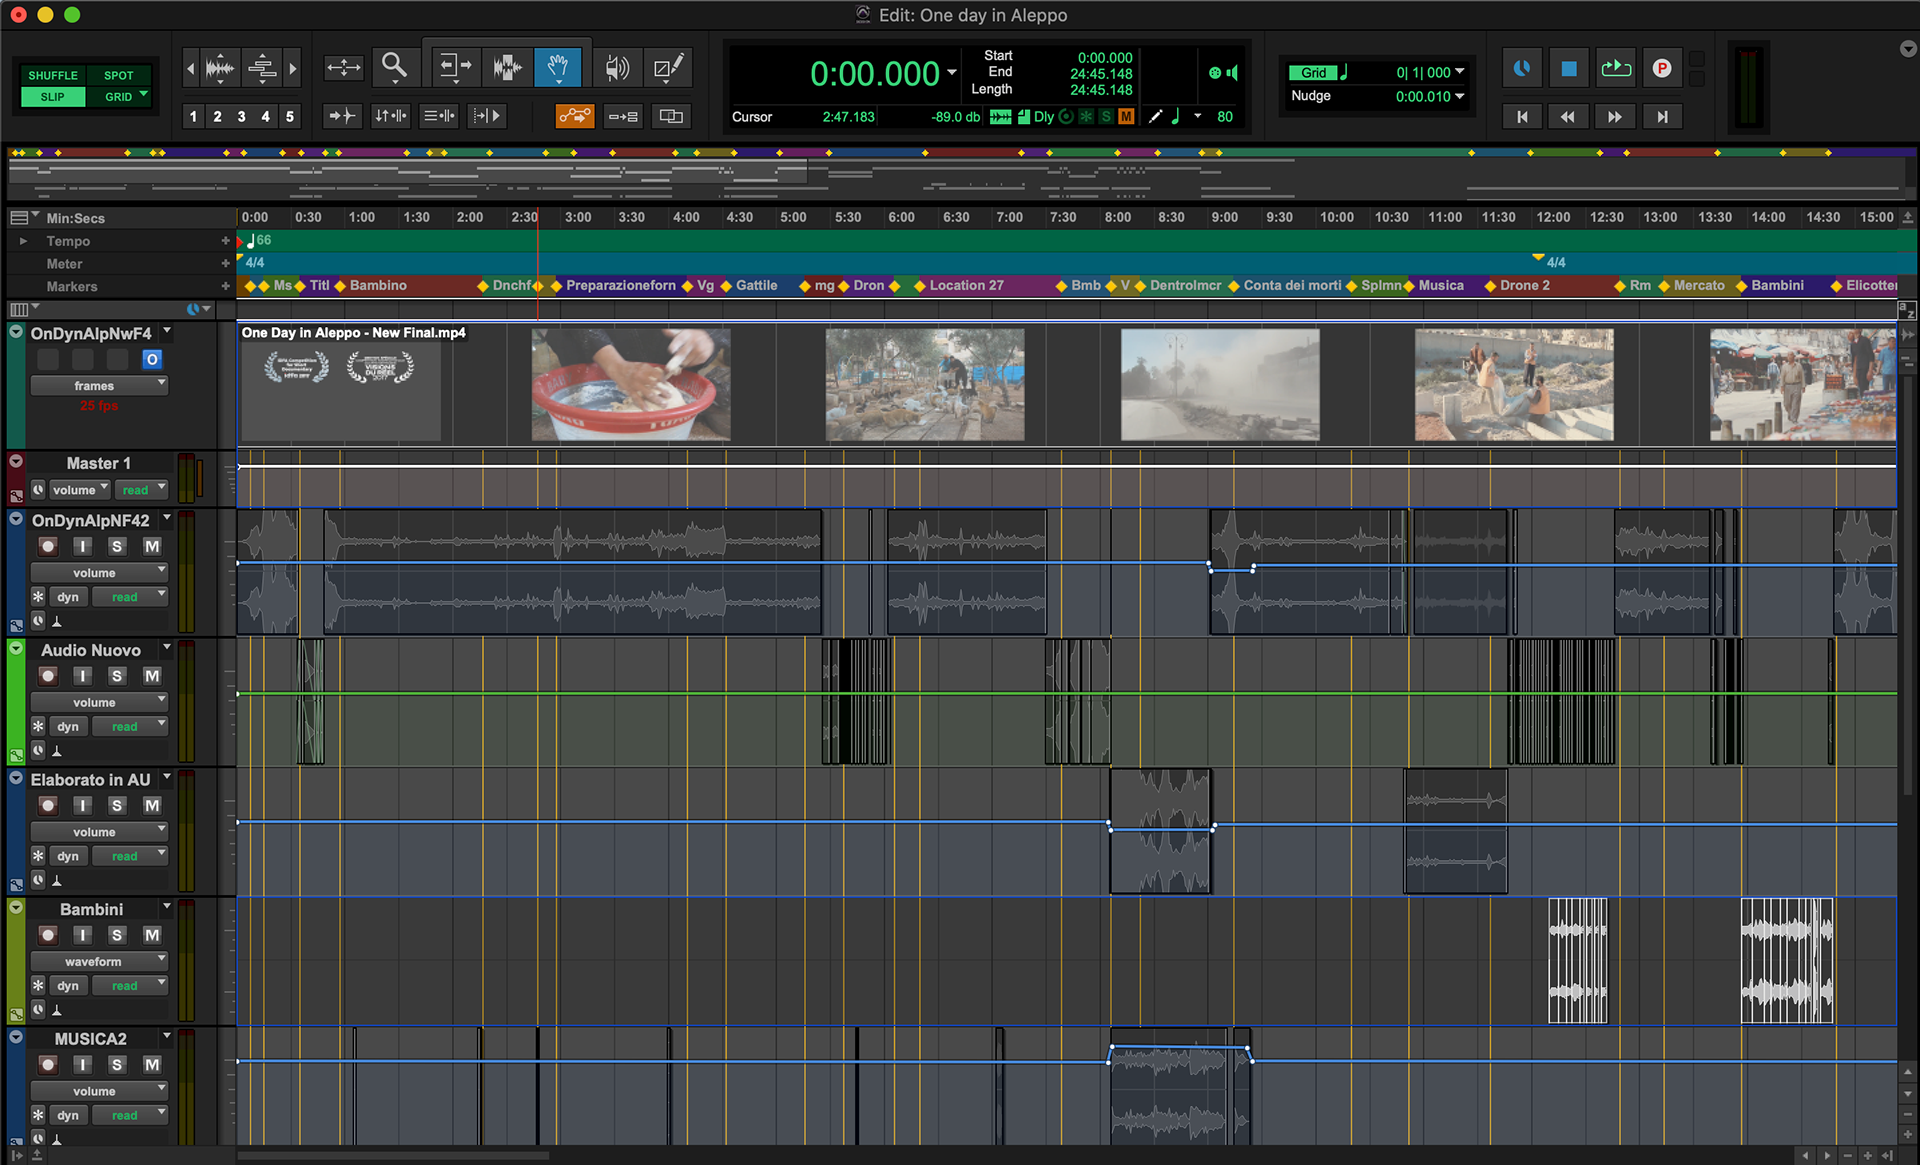The height and width of the screenshot is (1165, 1920).
Task: Select the Scrubber speaker tool
Action: click(x=617, y=67)
